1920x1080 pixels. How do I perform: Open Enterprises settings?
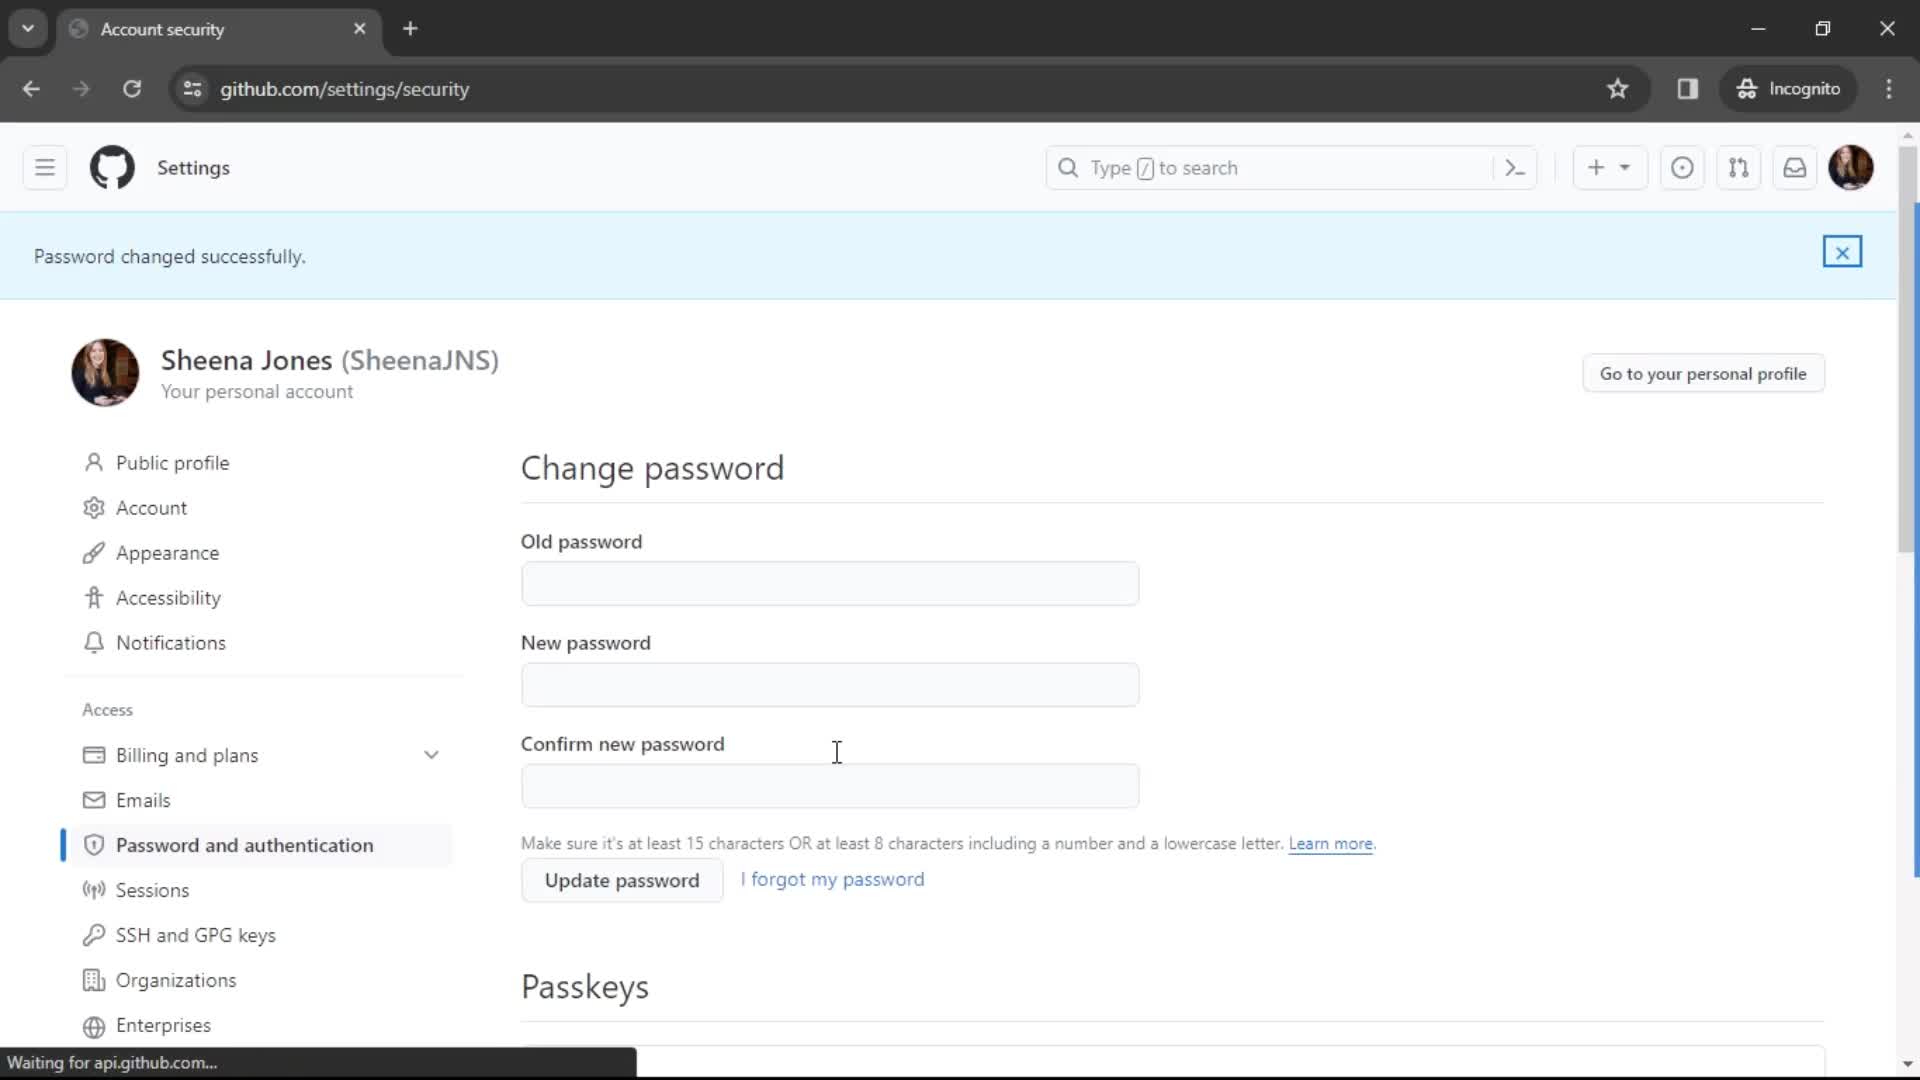(163, 1025)
